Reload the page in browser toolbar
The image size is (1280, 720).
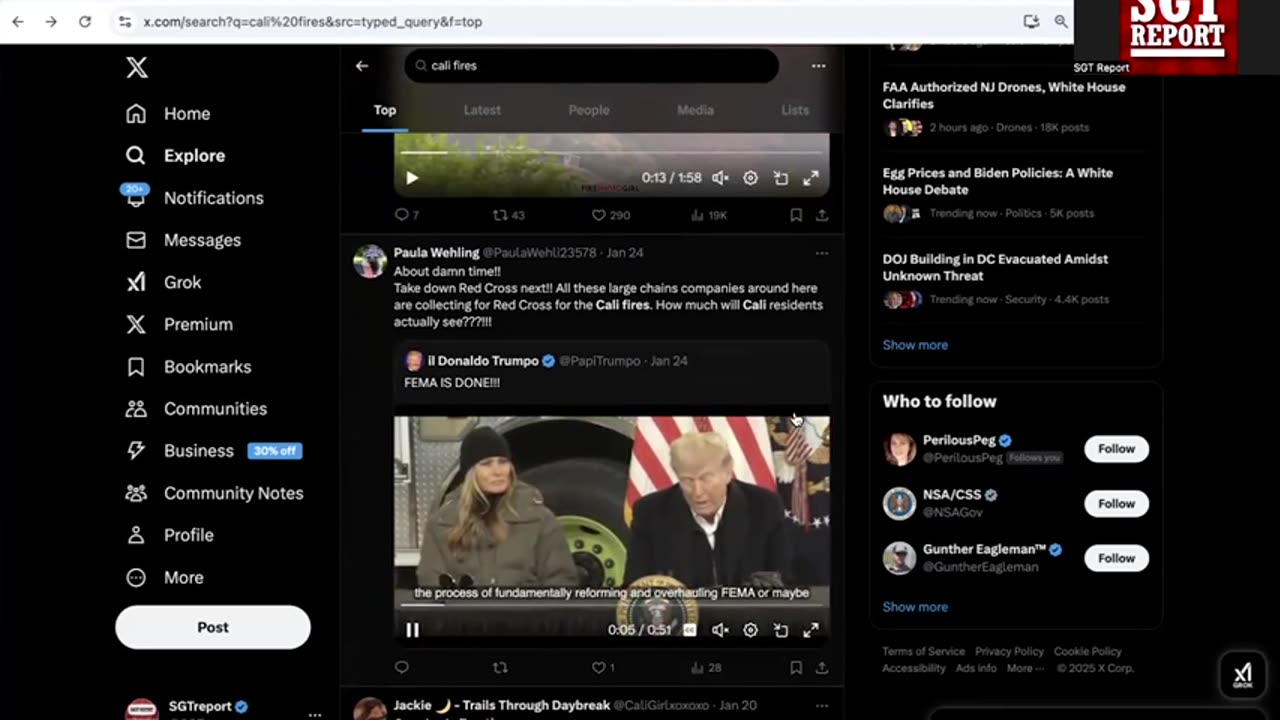coord(85,21)
